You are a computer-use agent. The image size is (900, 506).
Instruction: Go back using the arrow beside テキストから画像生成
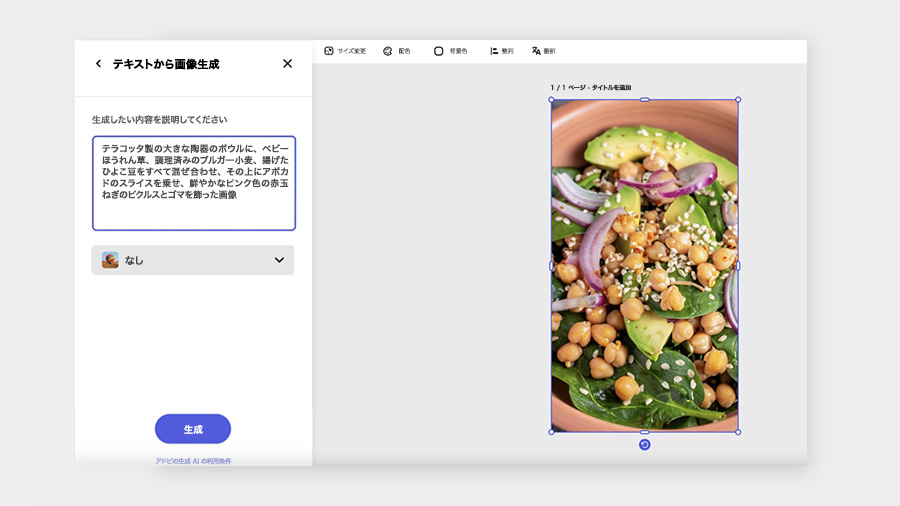(98, 64)
